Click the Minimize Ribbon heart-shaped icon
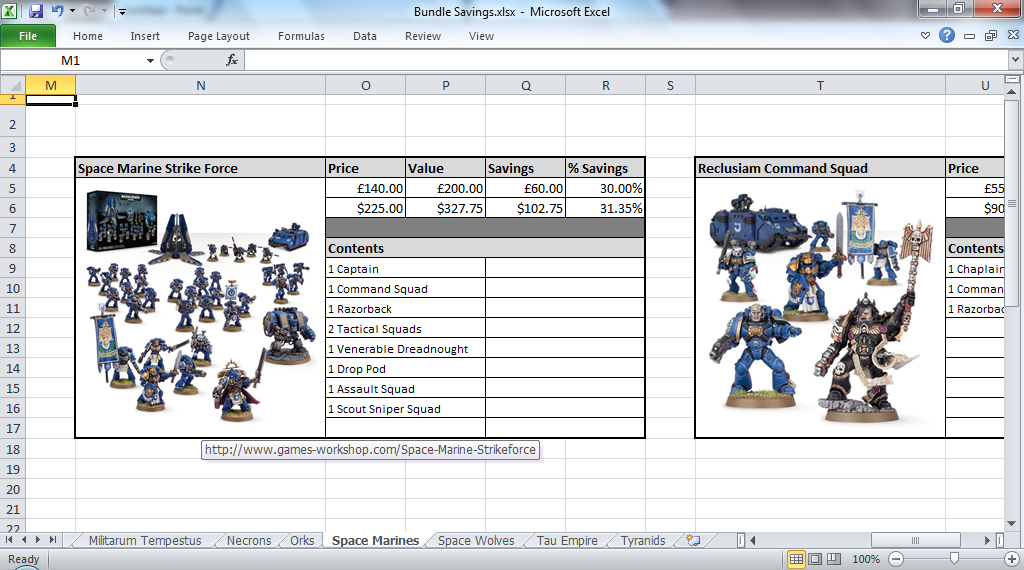The height and width of the screenshot is (570, 1024). click(x=925, y=36)
